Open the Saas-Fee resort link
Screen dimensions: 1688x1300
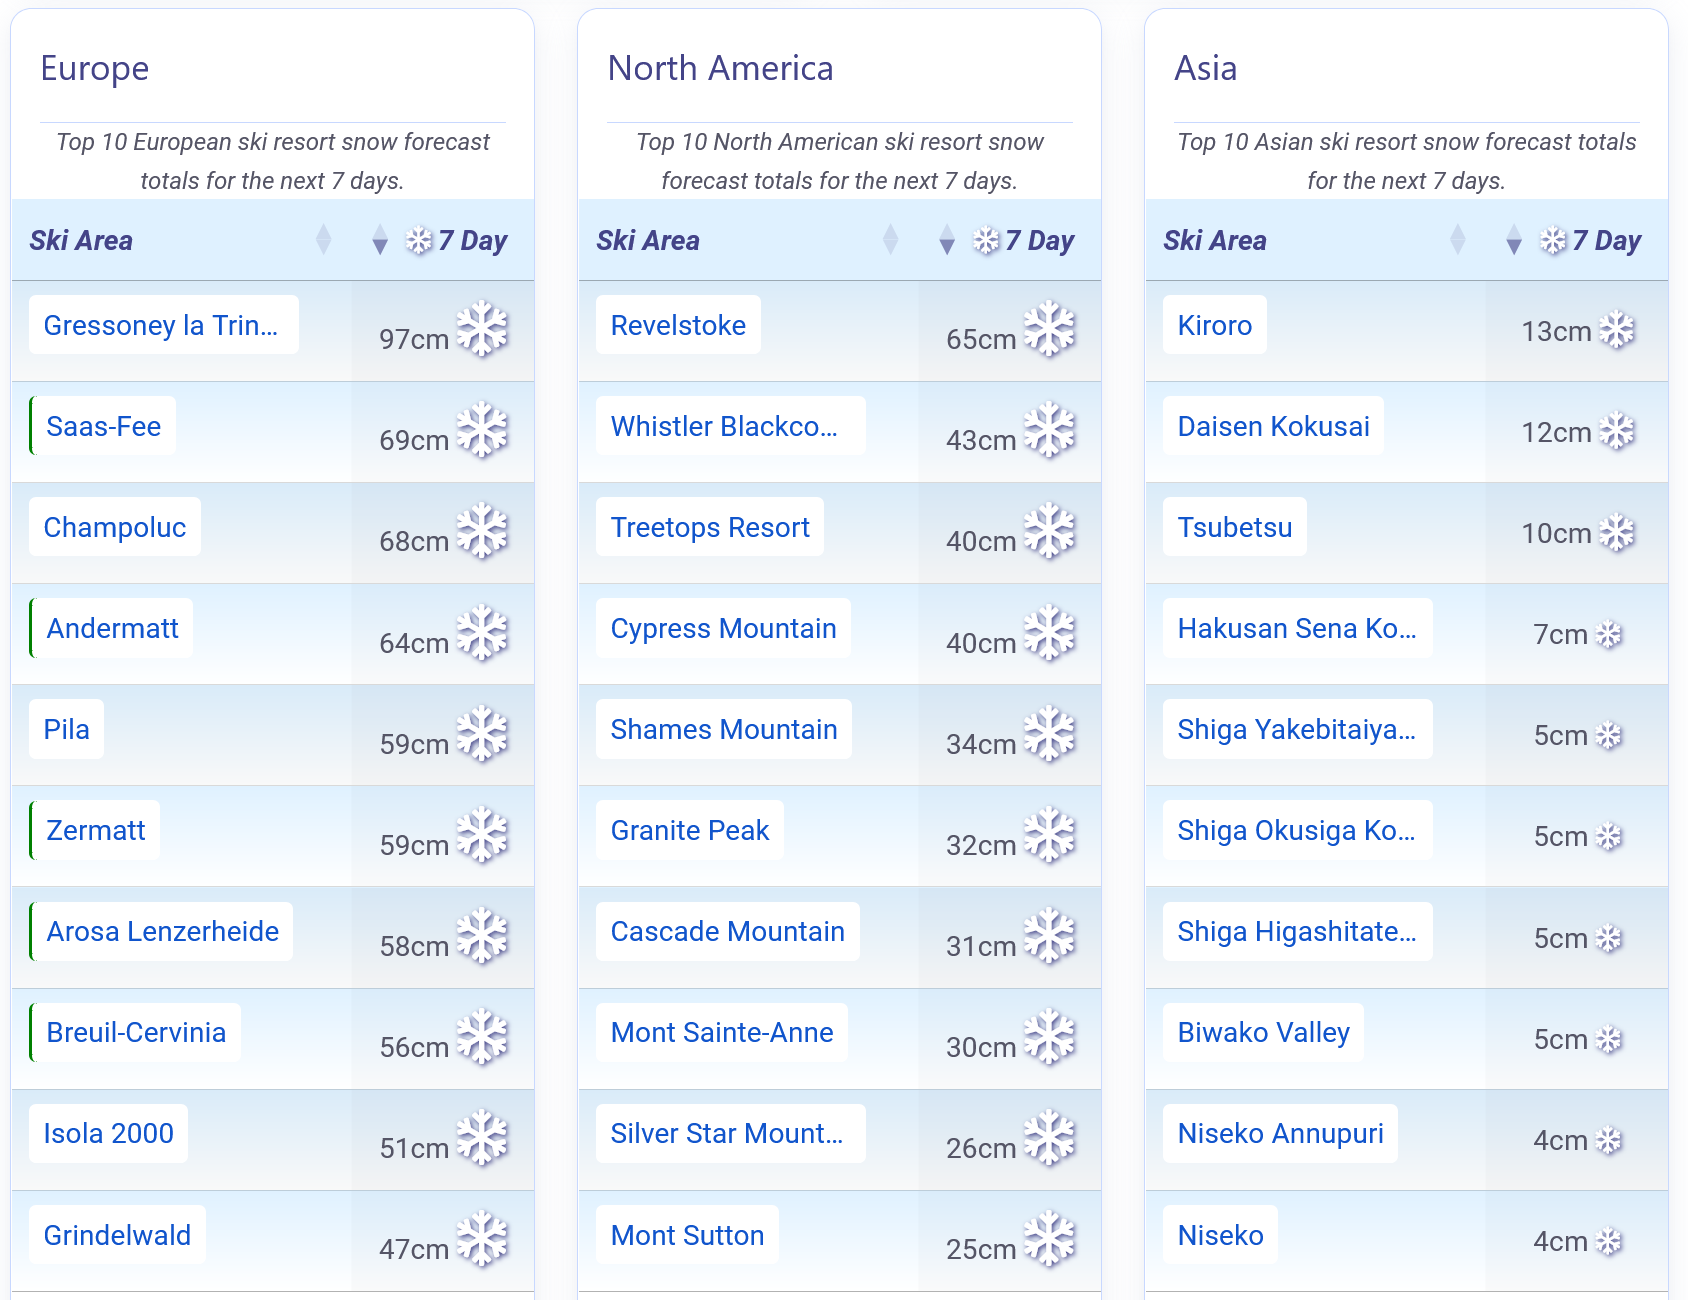(103, 426)
